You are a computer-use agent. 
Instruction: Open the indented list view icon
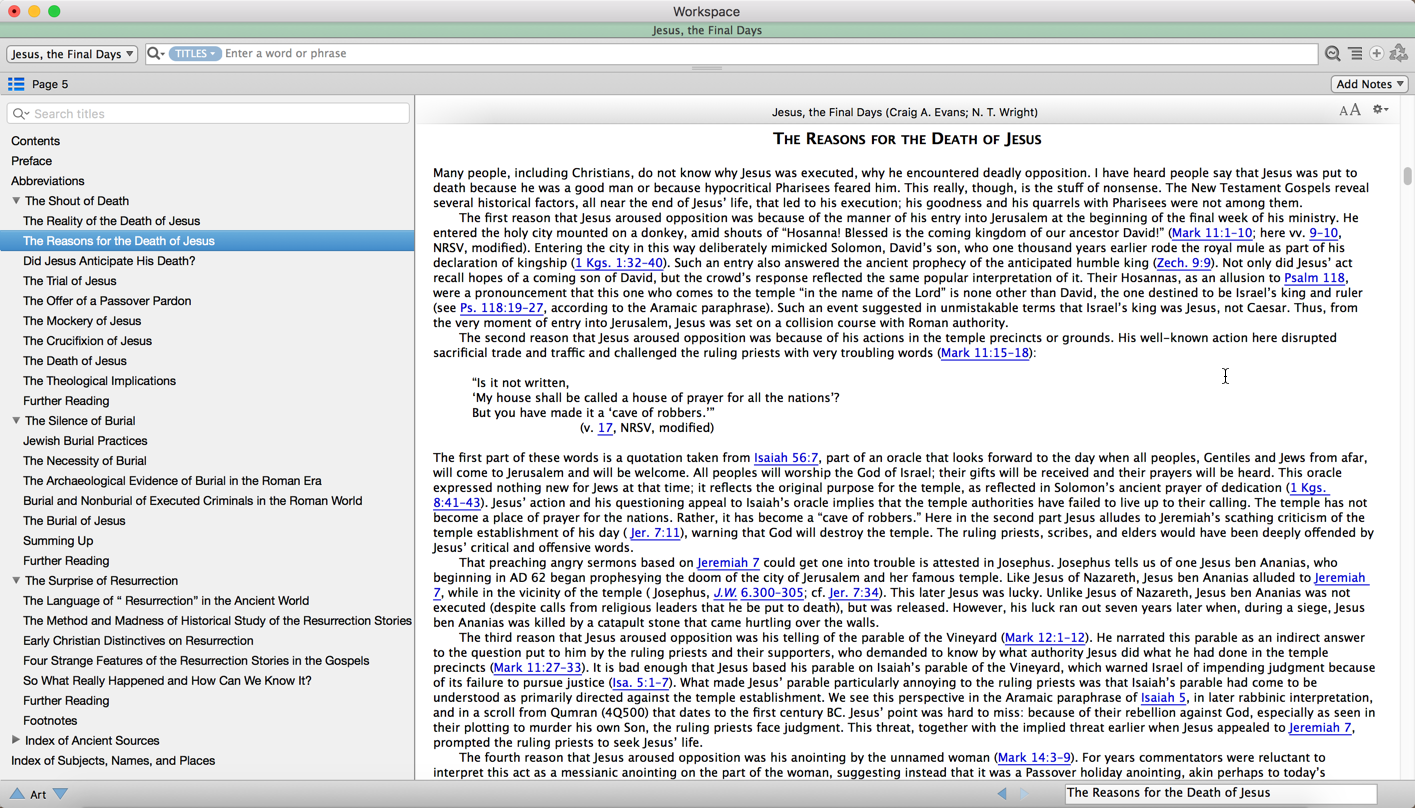click(1355, 54)
